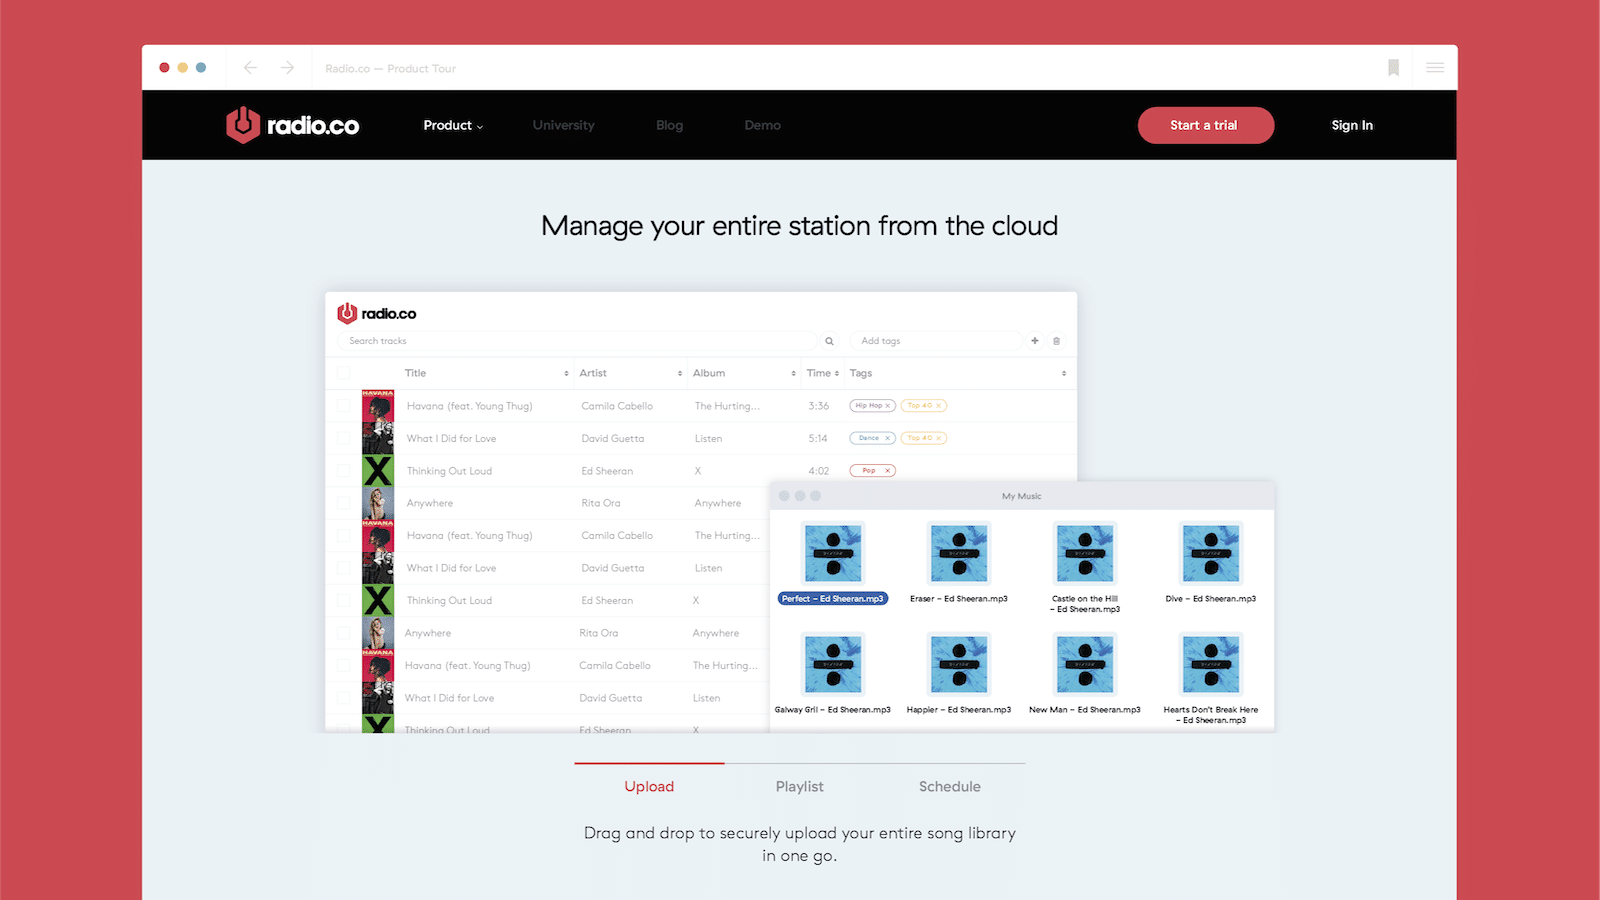
Task: Select the Dive – Ed Sheeran.mp3 file
Action: click(x=1211, y=563)
